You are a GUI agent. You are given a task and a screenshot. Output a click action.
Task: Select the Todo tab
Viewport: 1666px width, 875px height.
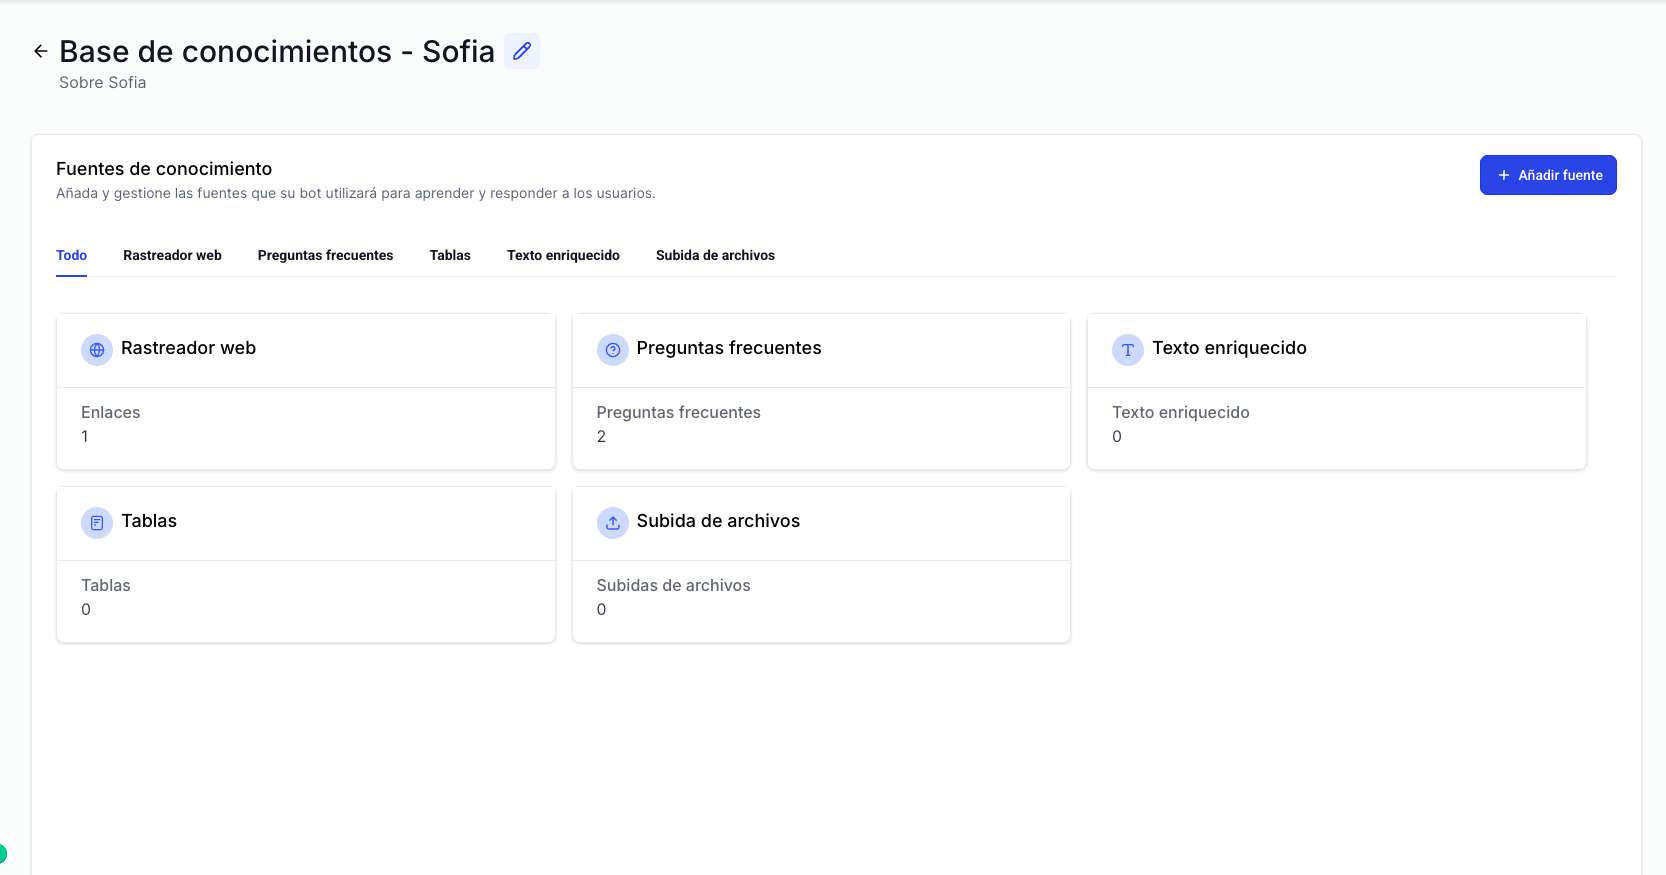coord(71,255)
